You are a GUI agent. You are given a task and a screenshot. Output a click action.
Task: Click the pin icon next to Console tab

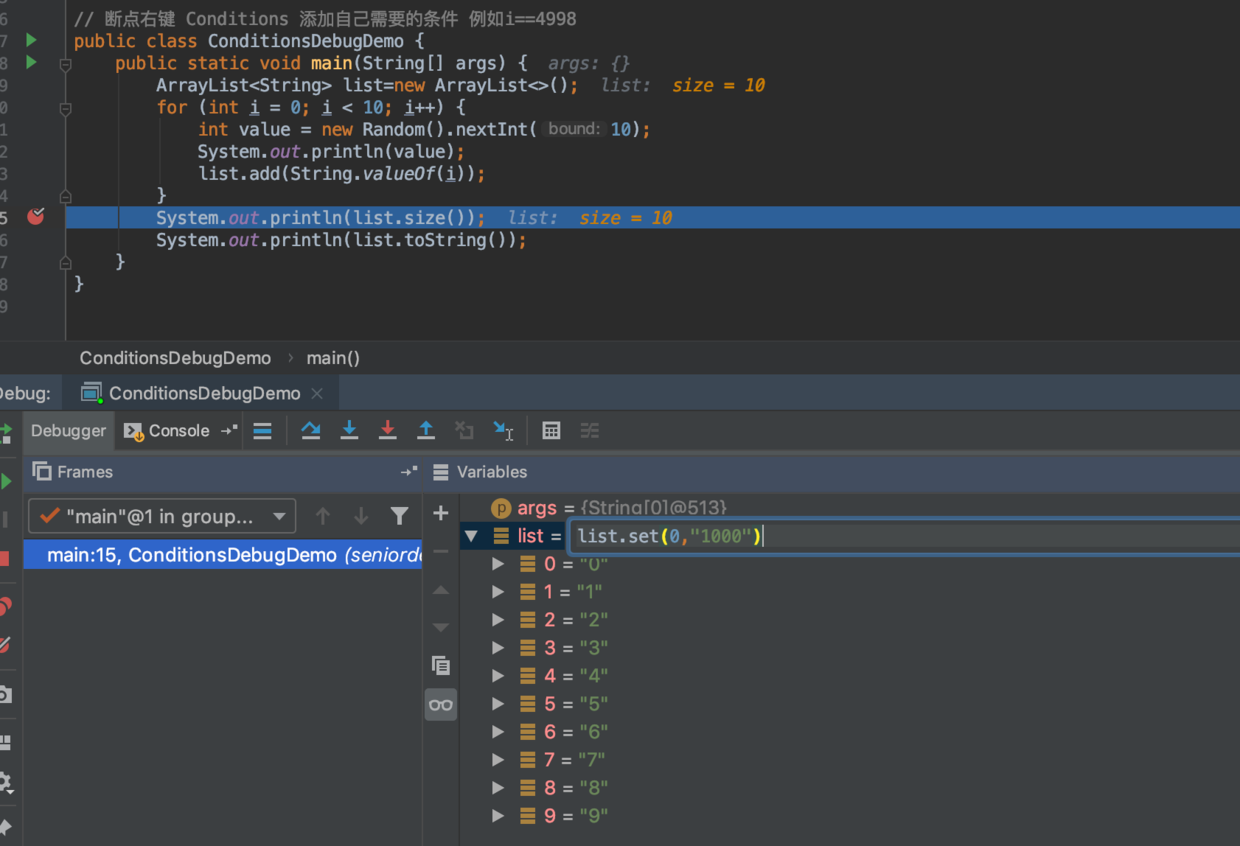click(x=229, y=430)
